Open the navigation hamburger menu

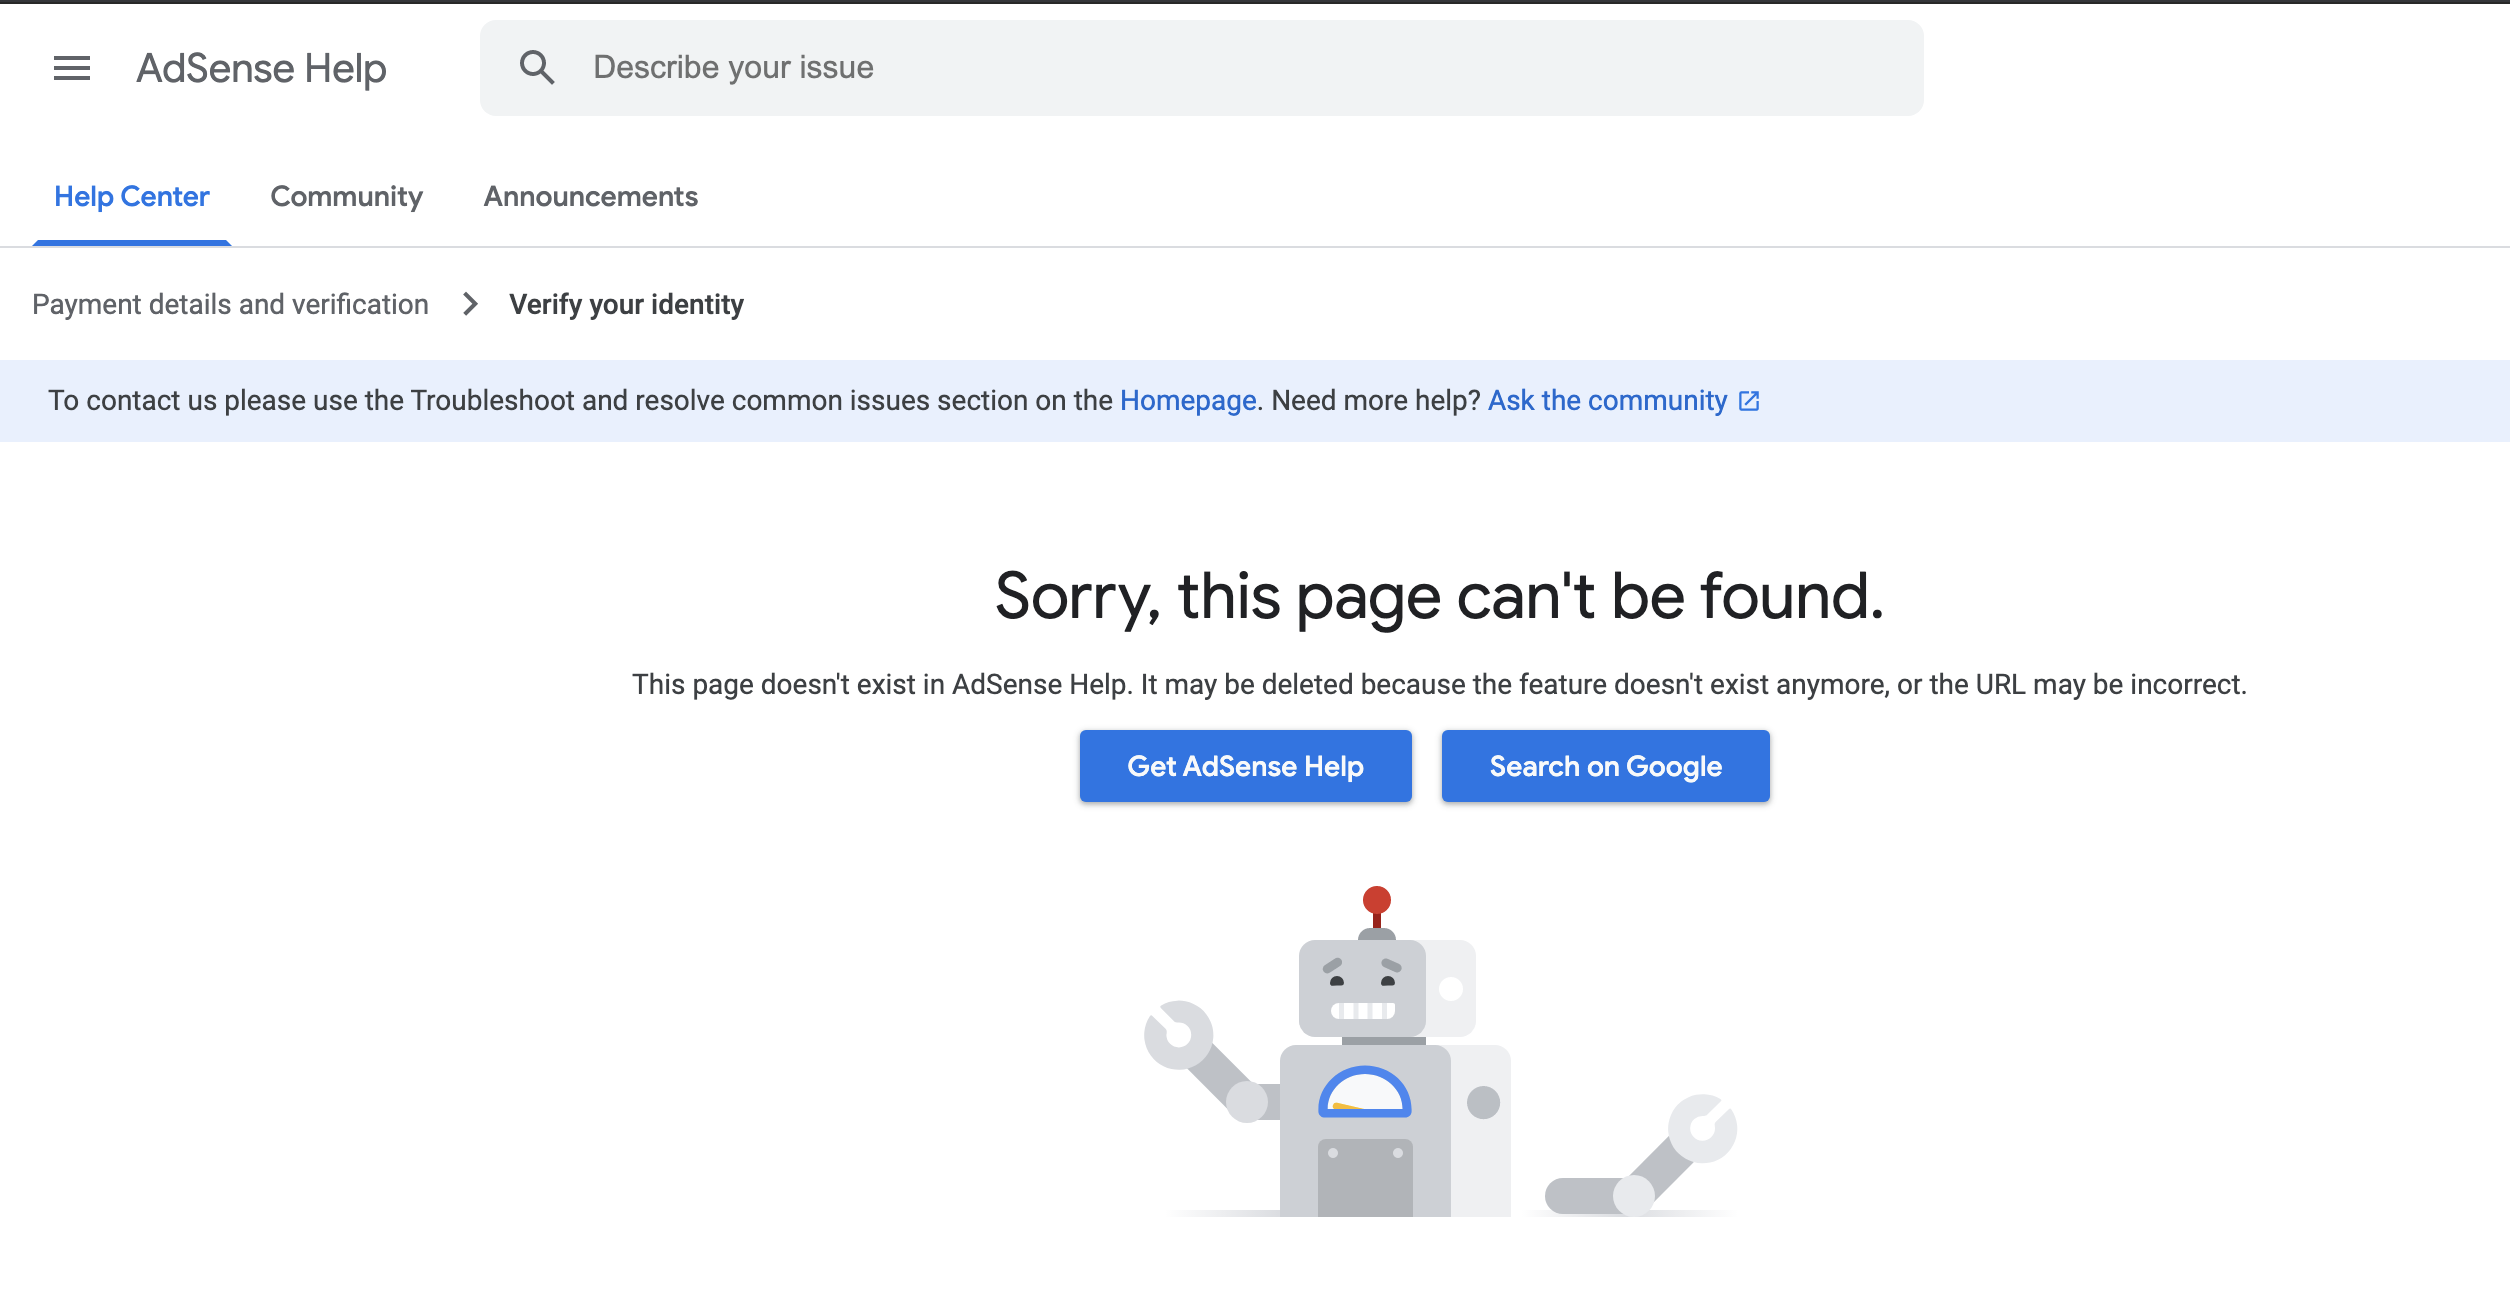point(71,68)
